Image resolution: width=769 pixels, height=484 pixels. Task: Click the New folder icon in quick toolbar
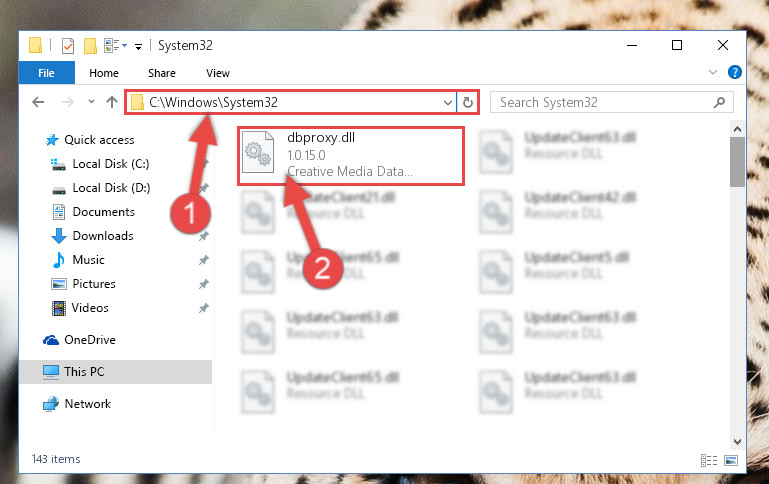pos(90,46)
